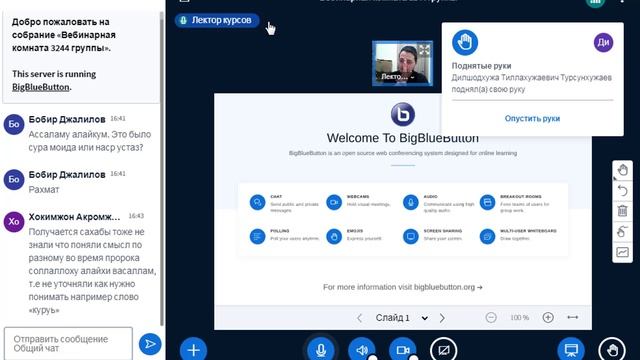Image resolution: width=640 pixels, height=360 pixels.
Task: Click the chat panel scrollbar
Action: tap(162, 169)
